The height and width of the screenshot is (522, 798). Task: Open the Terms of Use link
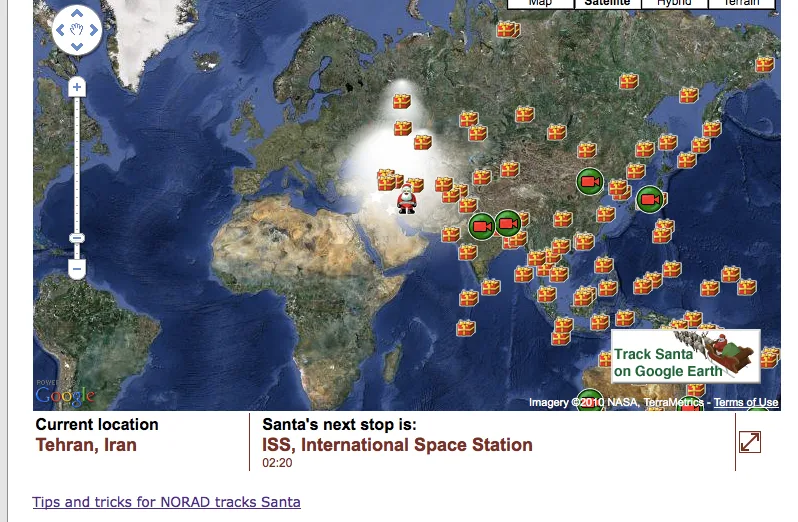(x=746, y=402)
